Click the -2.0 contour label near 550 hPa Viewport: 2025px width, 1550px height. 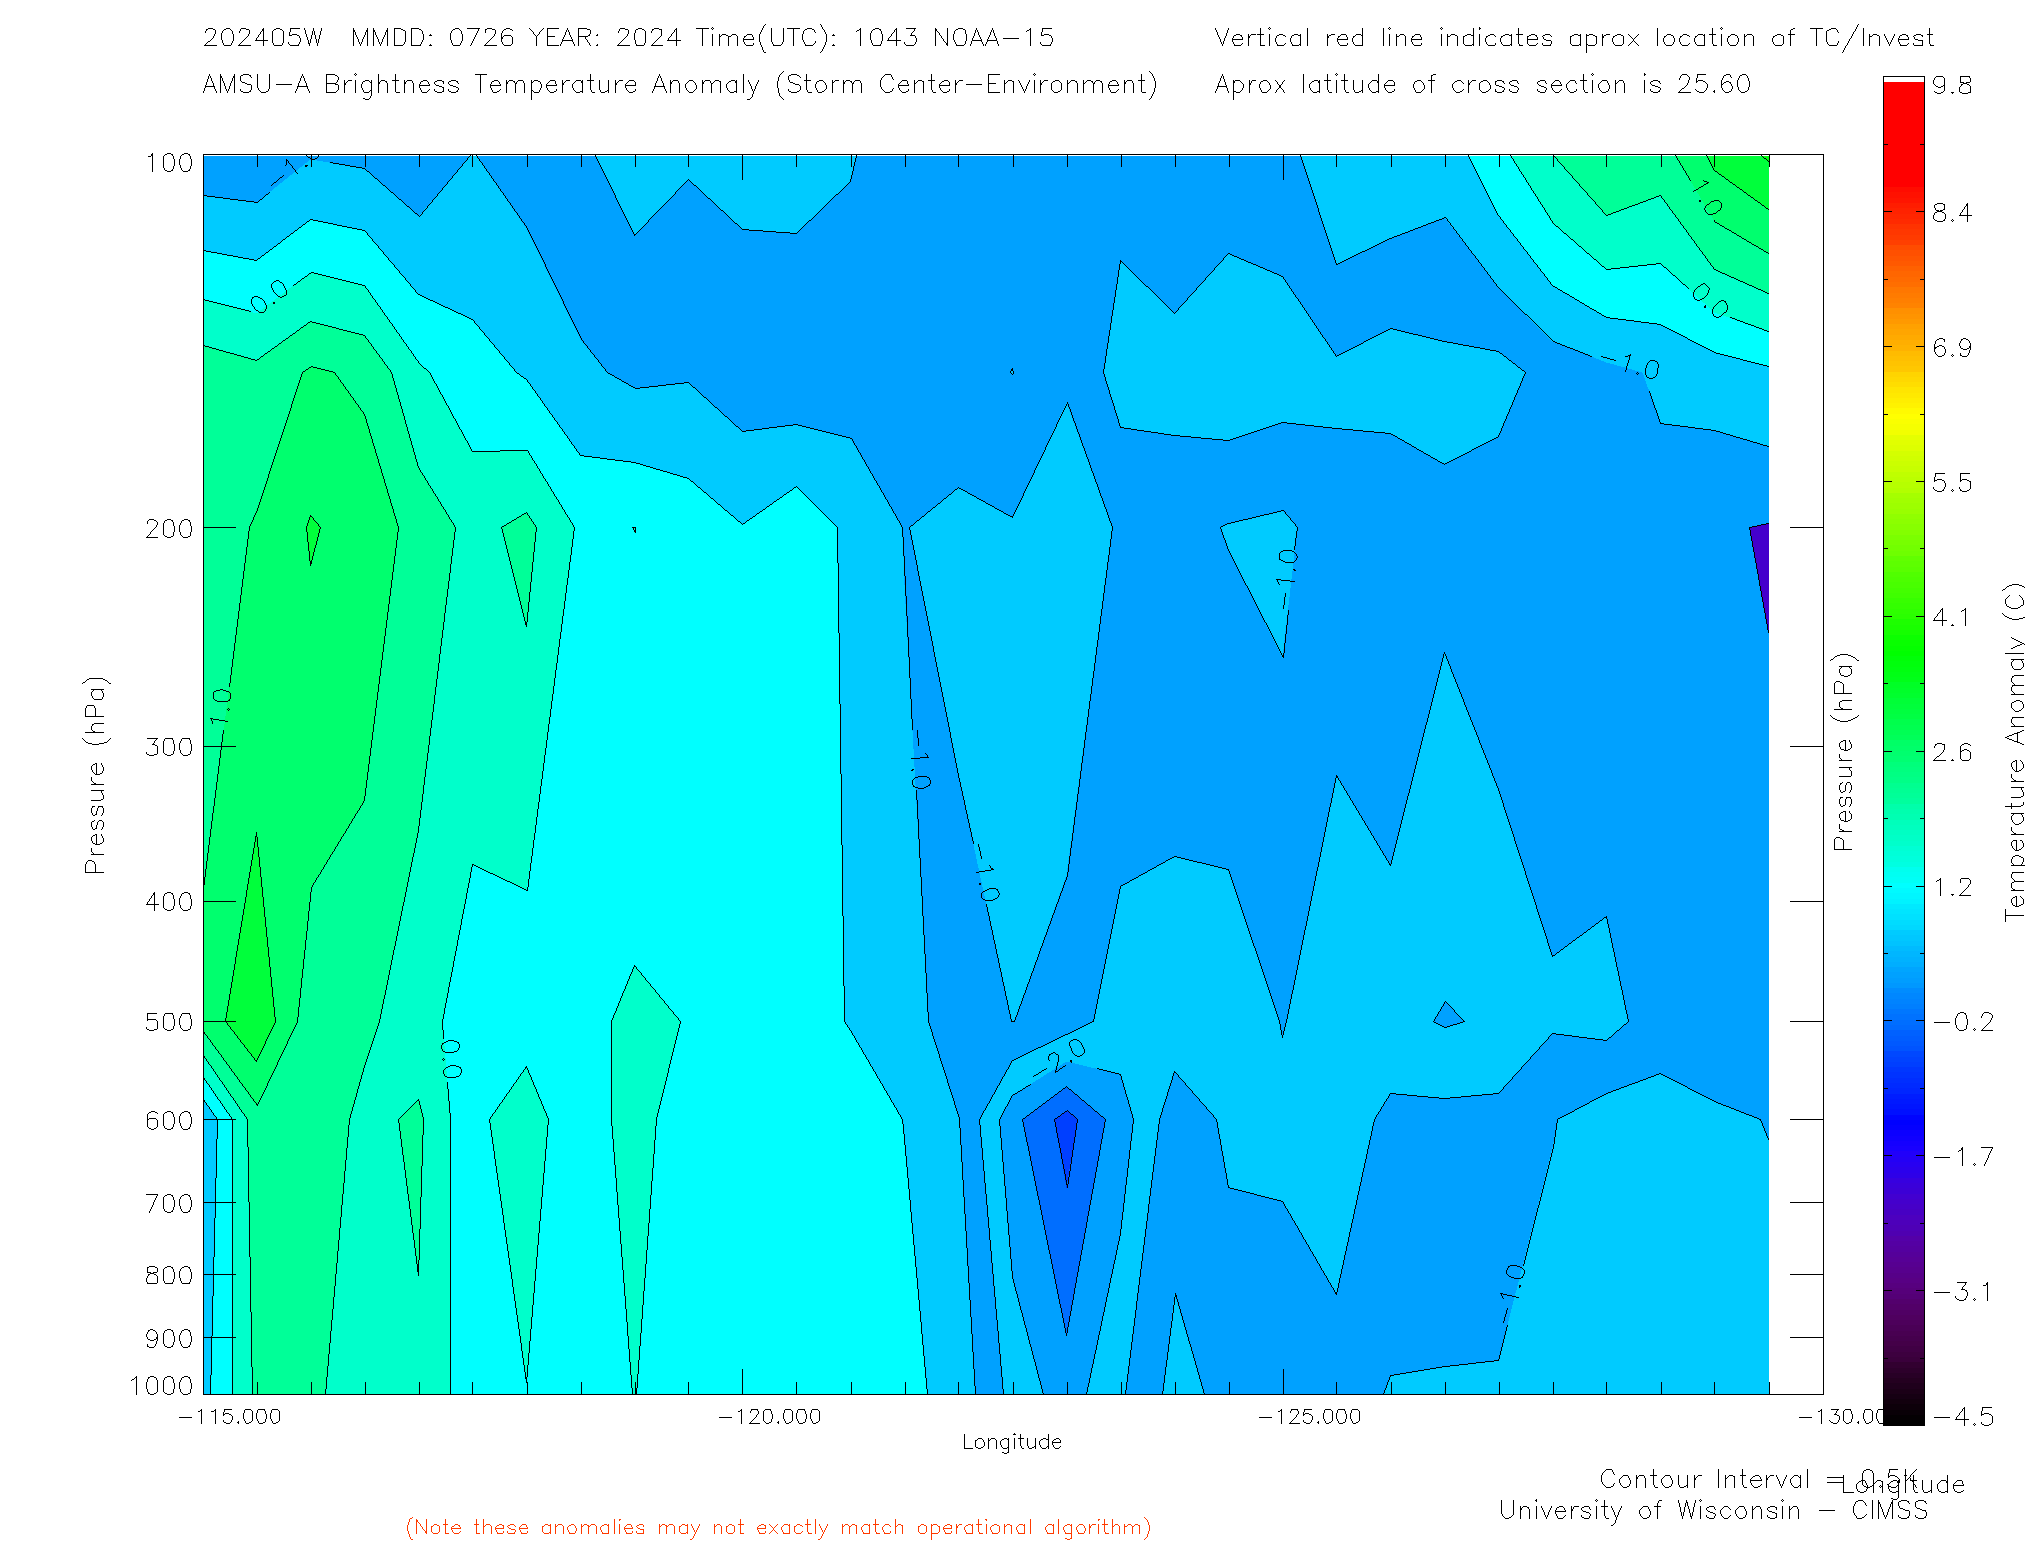pyautogui.click(x=1060, y=1056)
